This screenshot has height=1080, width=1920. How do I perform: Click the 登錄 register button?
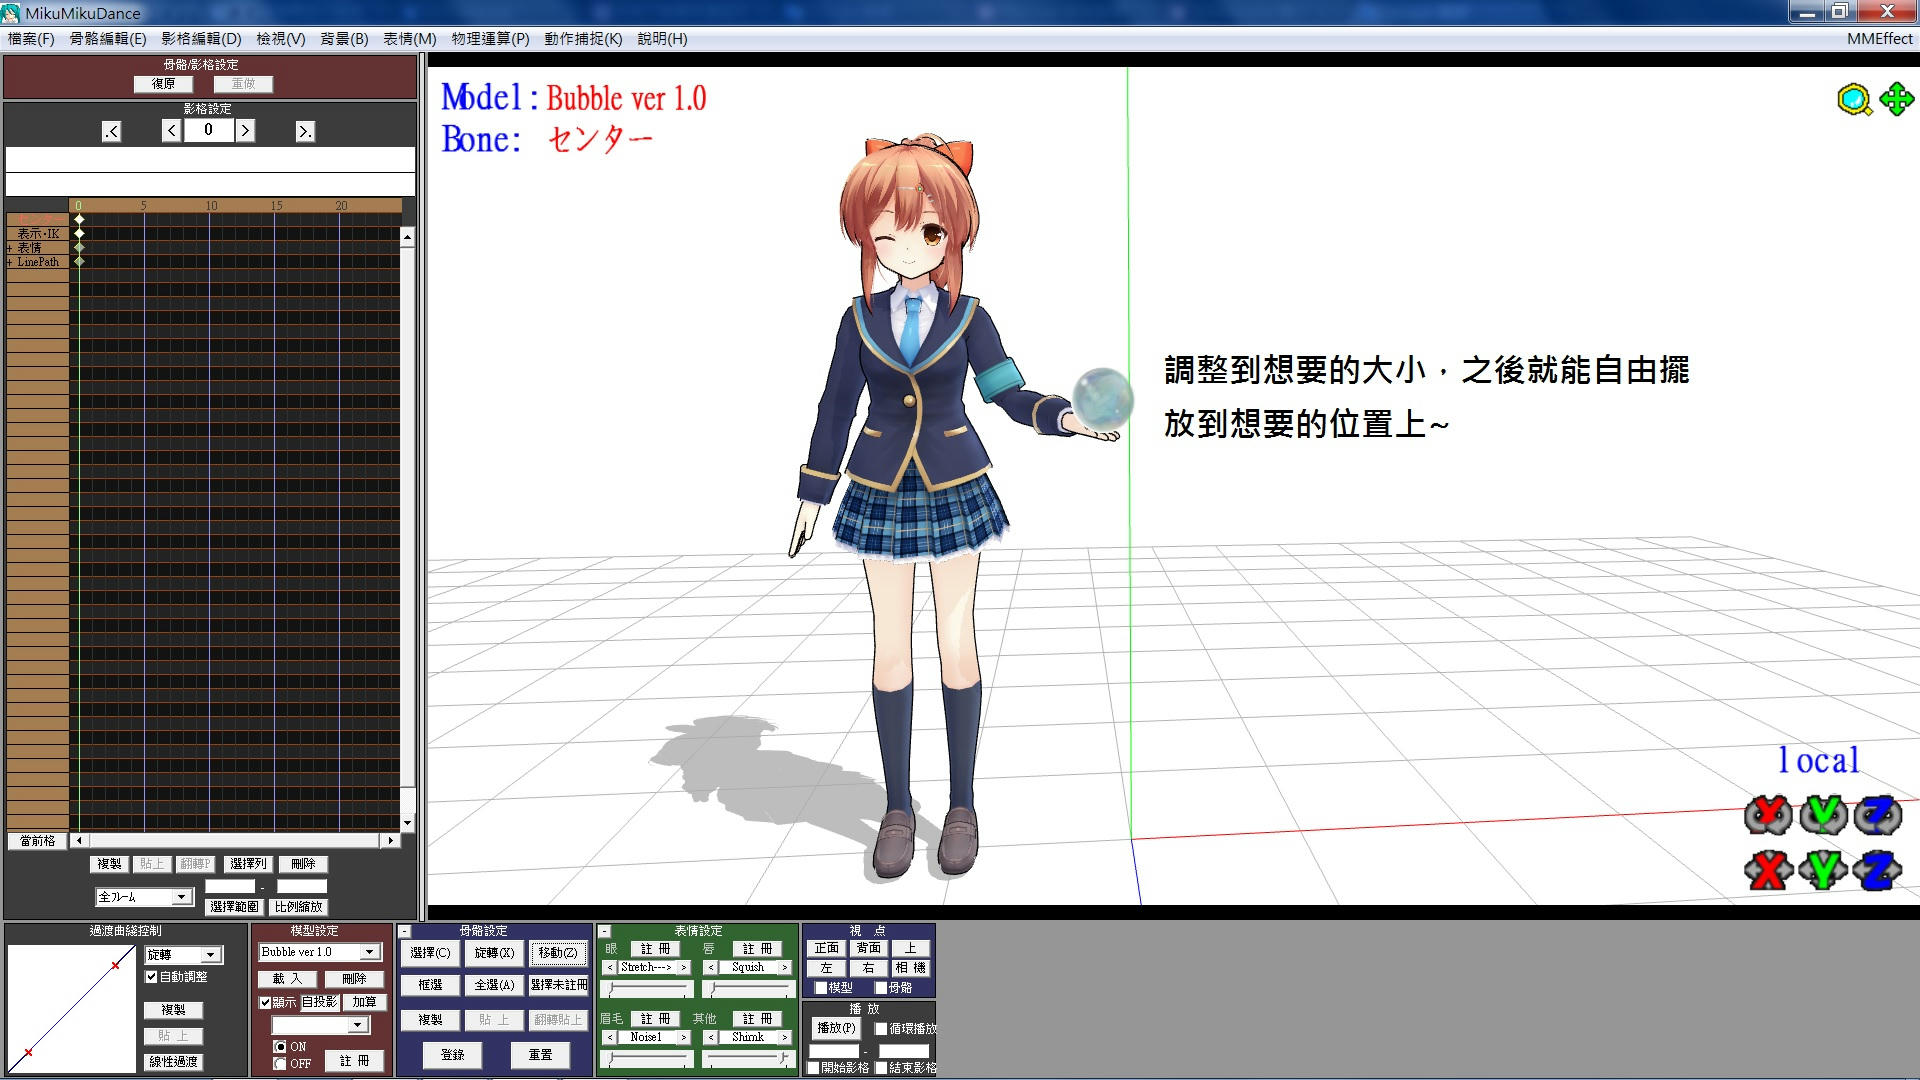coord(453,1055)
